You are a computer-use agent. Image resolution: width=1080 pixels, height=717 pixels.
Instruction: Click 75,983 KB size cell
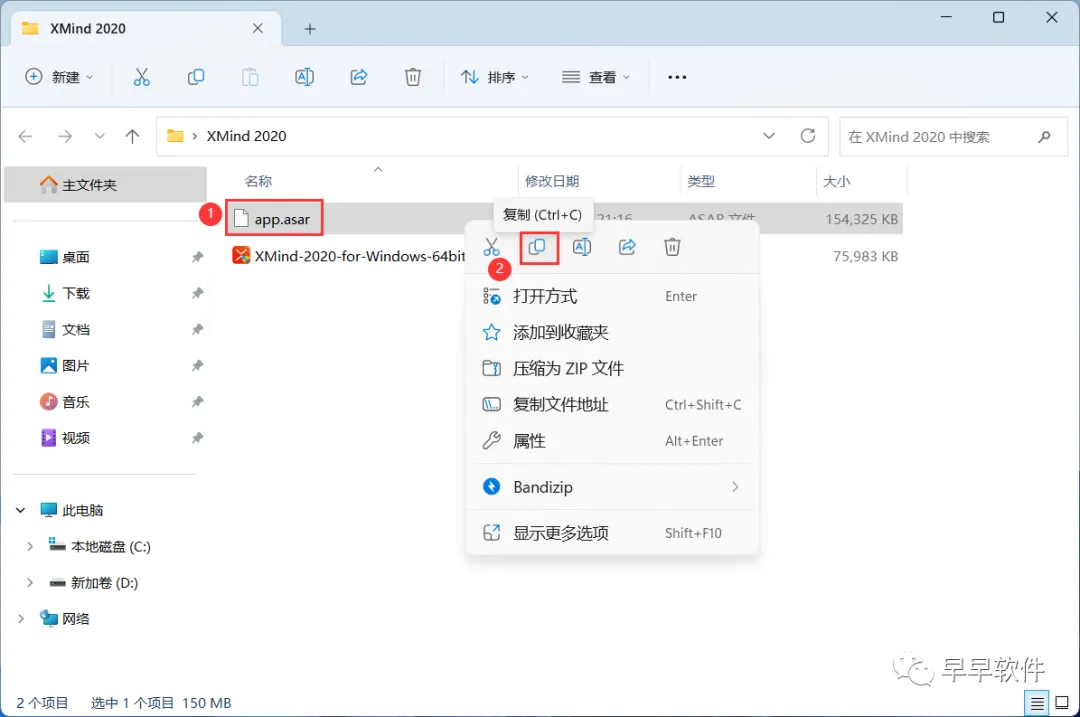click(x=865, y=256)
